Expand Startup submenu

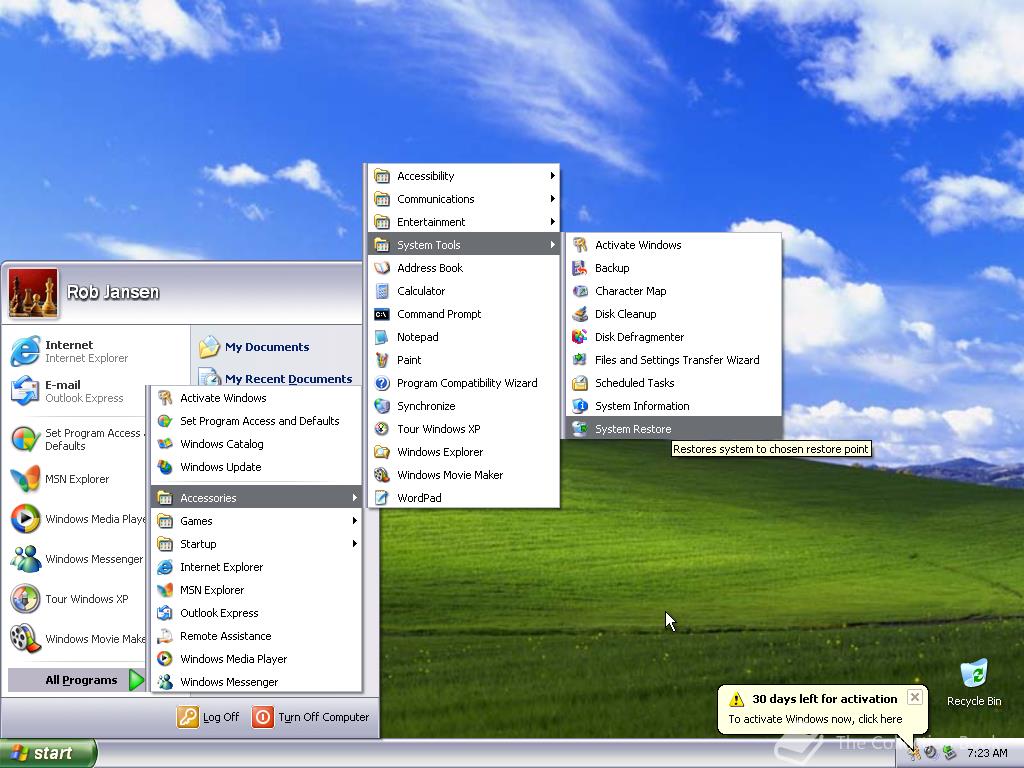click(x=257, y=543)
